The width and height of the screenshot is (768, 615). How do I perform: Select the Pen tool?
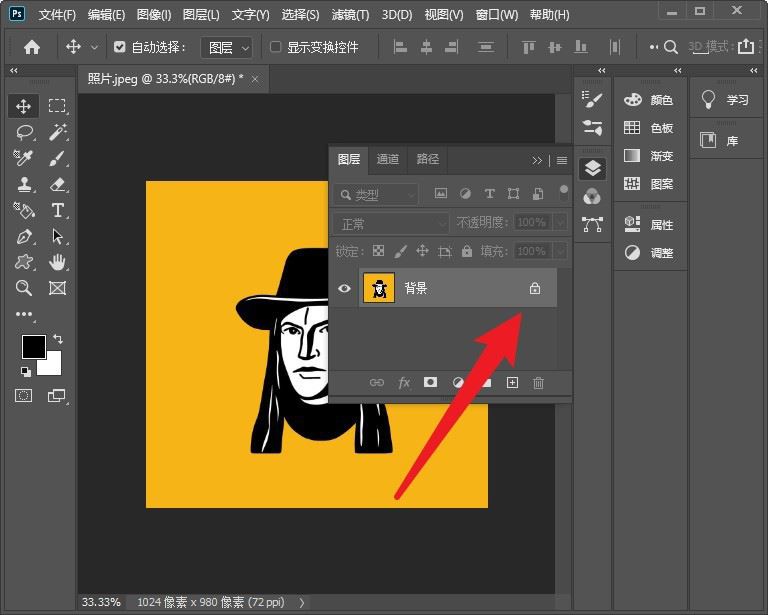click(24, 237)
